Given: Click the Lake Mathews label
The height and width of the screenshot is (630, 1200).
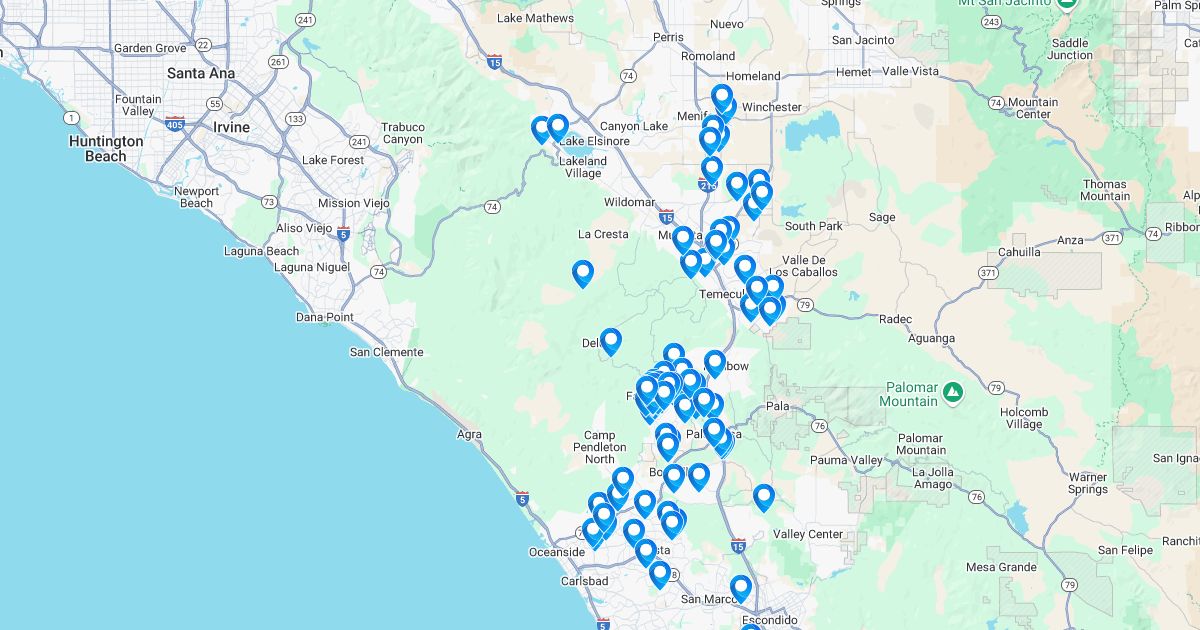Looking at the screenshot, I should pyautogui.click(x=535, y=18).
